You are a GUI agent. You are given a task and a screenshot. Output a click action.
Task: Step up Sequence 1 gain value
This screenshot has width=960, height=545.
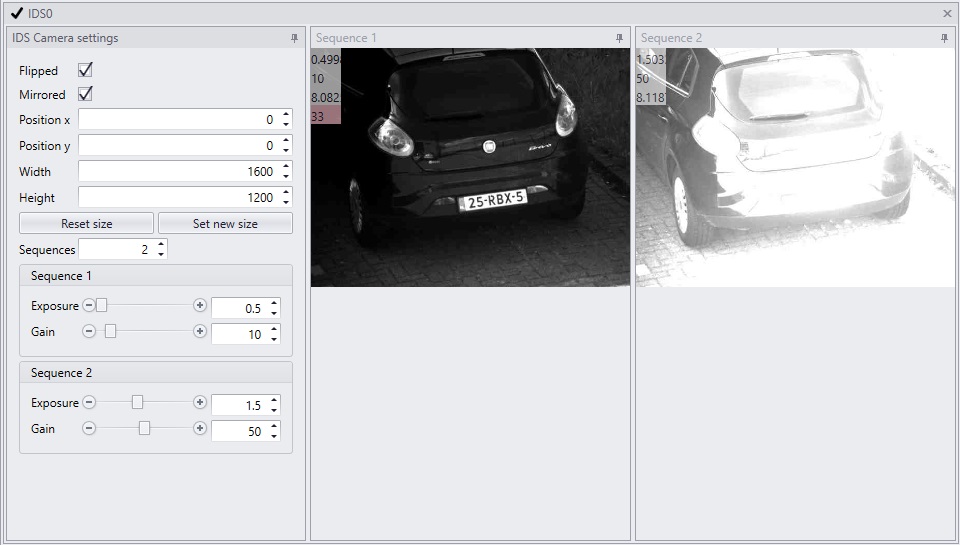tap(274, 329)
